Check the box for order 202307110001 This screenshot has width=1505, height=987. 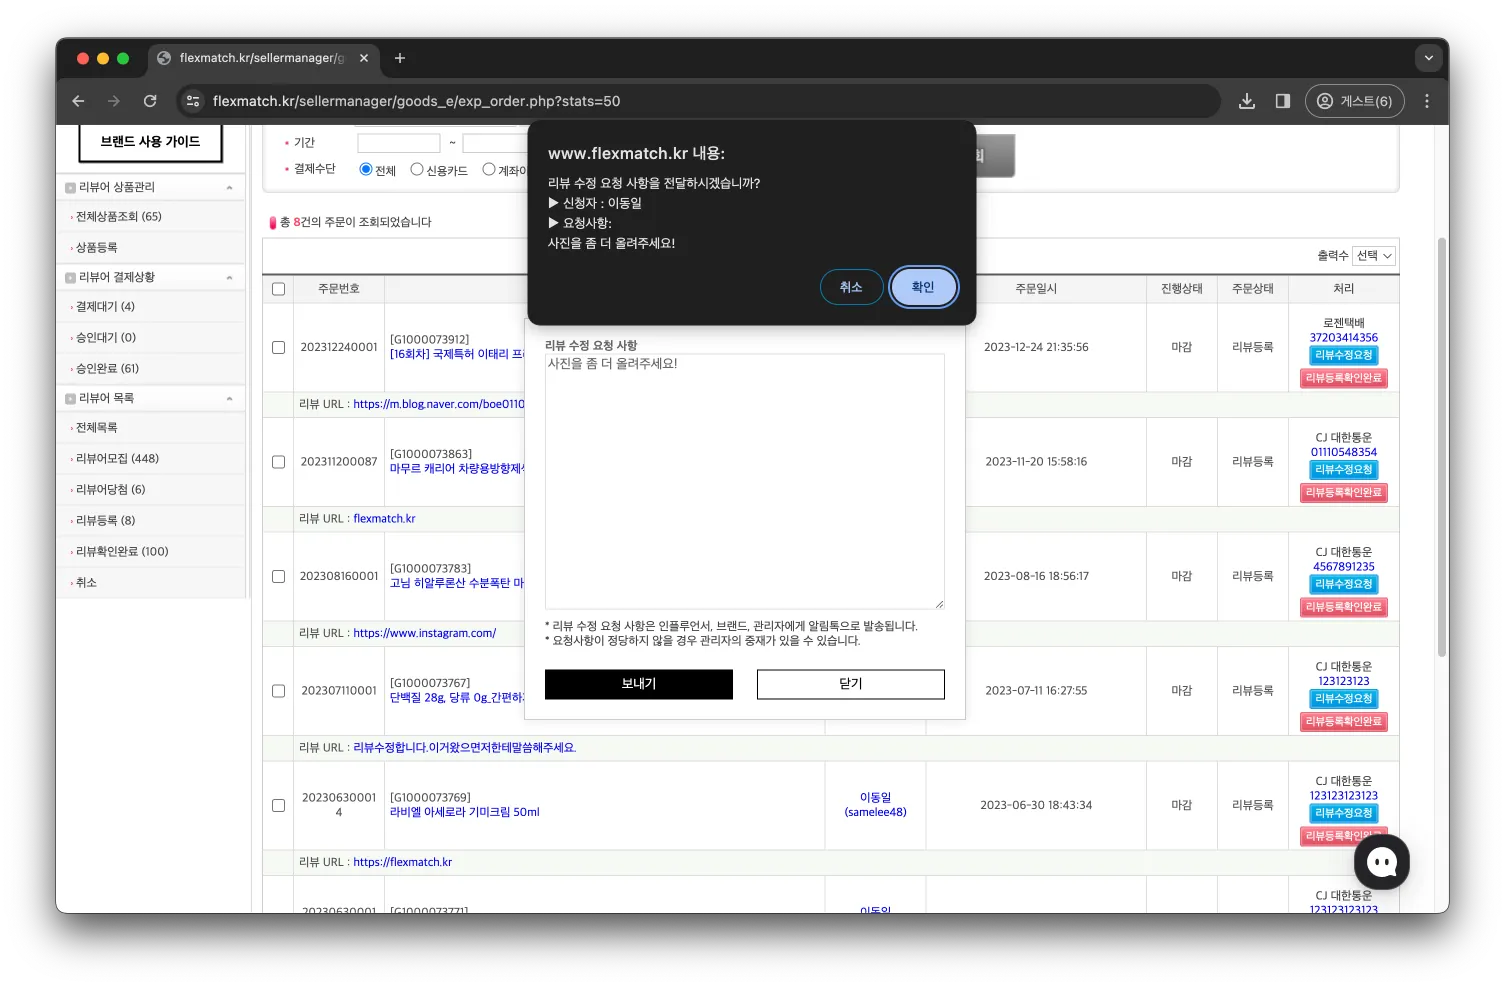click(279, 691)
